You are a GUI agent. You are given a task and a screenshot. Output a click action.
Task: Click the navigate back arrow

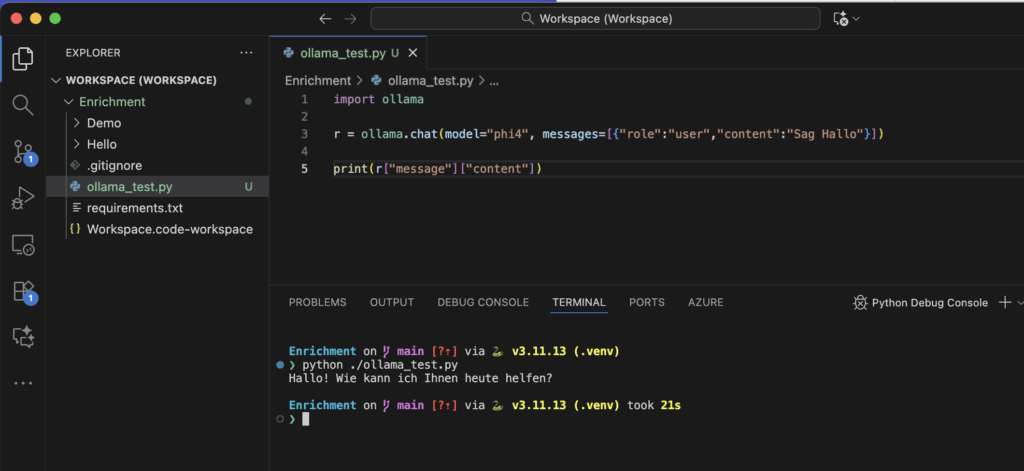point(324,19)
